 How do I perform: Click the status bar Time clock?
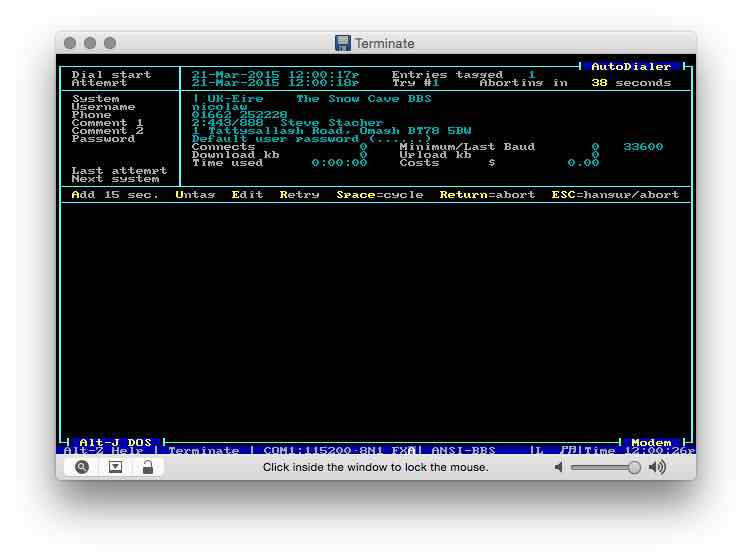639,451
